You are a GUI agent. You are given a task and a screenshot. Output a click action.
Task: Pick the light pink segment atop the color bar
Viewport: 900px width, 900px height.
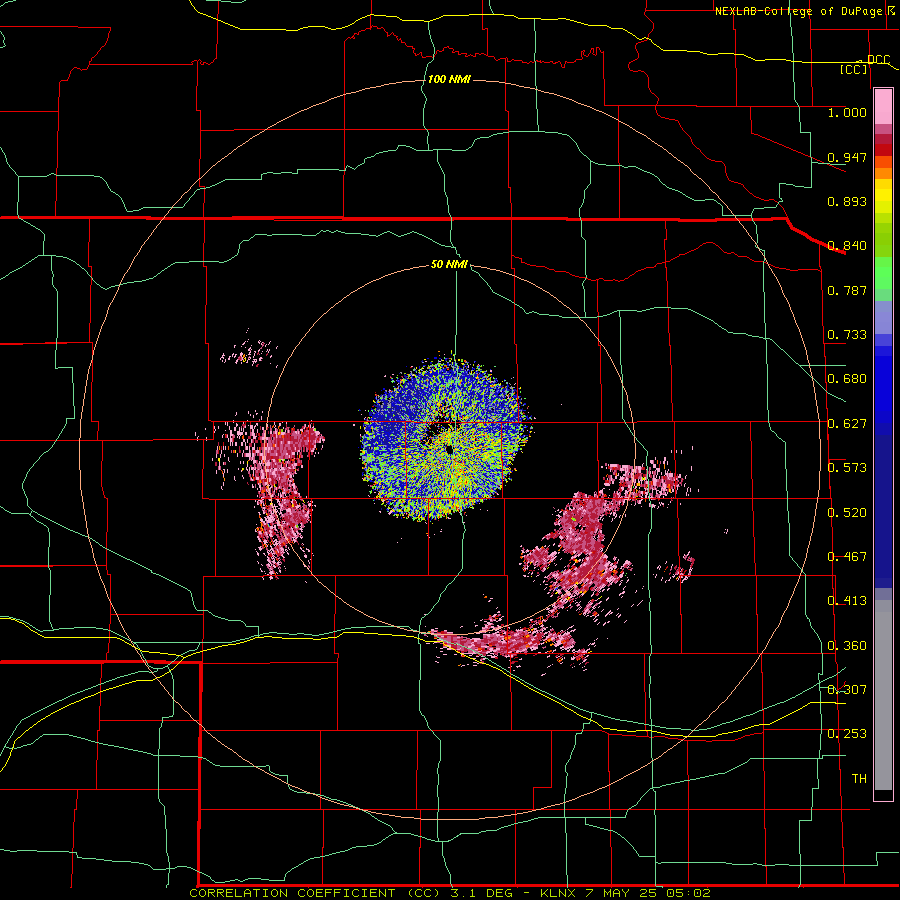tap(883, 106)
